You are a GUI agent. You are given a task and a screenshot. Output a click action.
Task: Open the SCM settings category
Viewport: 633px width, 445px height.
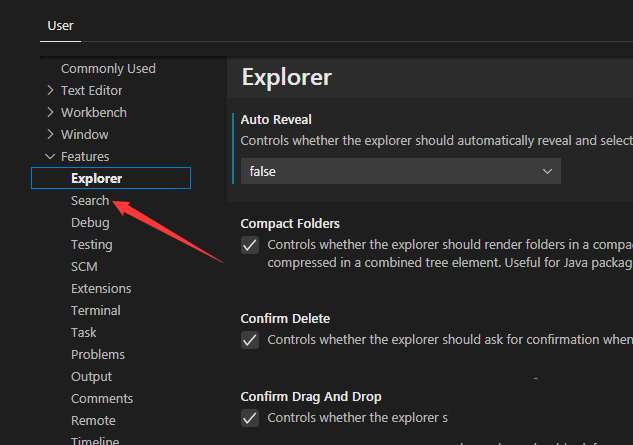84,267
